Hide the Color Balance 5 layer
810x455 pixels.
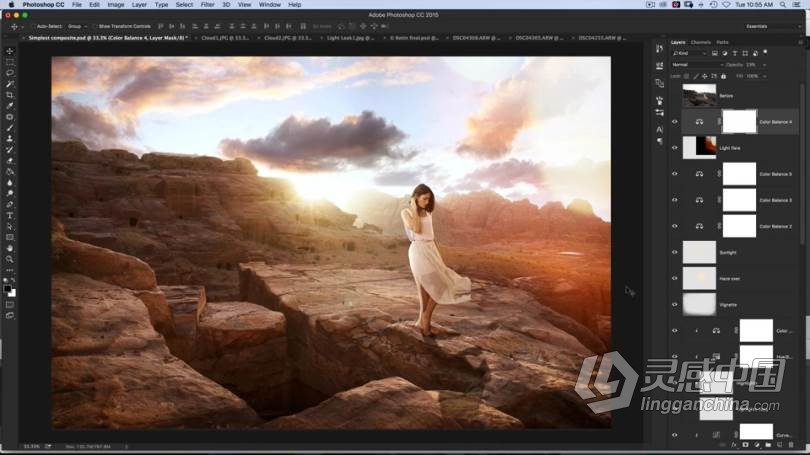pos(675,174)
